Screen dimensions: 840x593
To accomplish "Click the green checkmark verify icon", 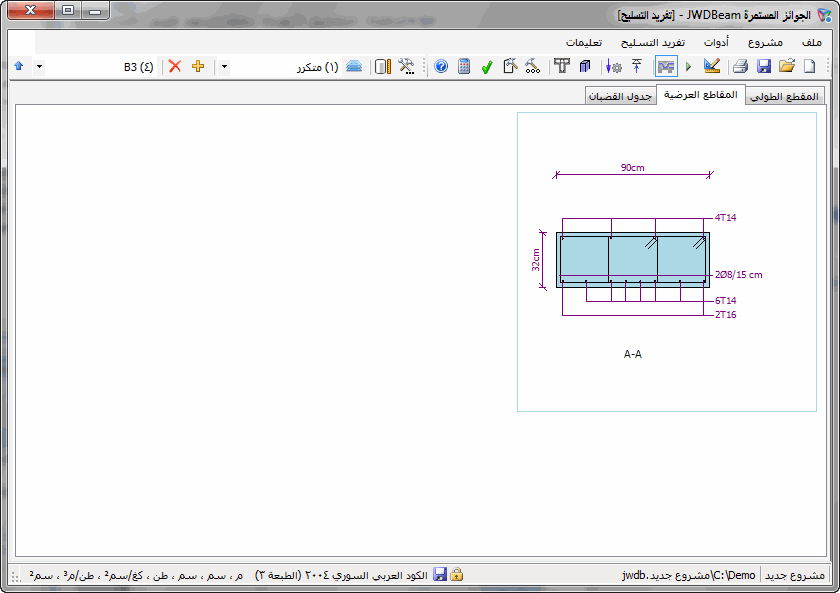I will (487, 67).
